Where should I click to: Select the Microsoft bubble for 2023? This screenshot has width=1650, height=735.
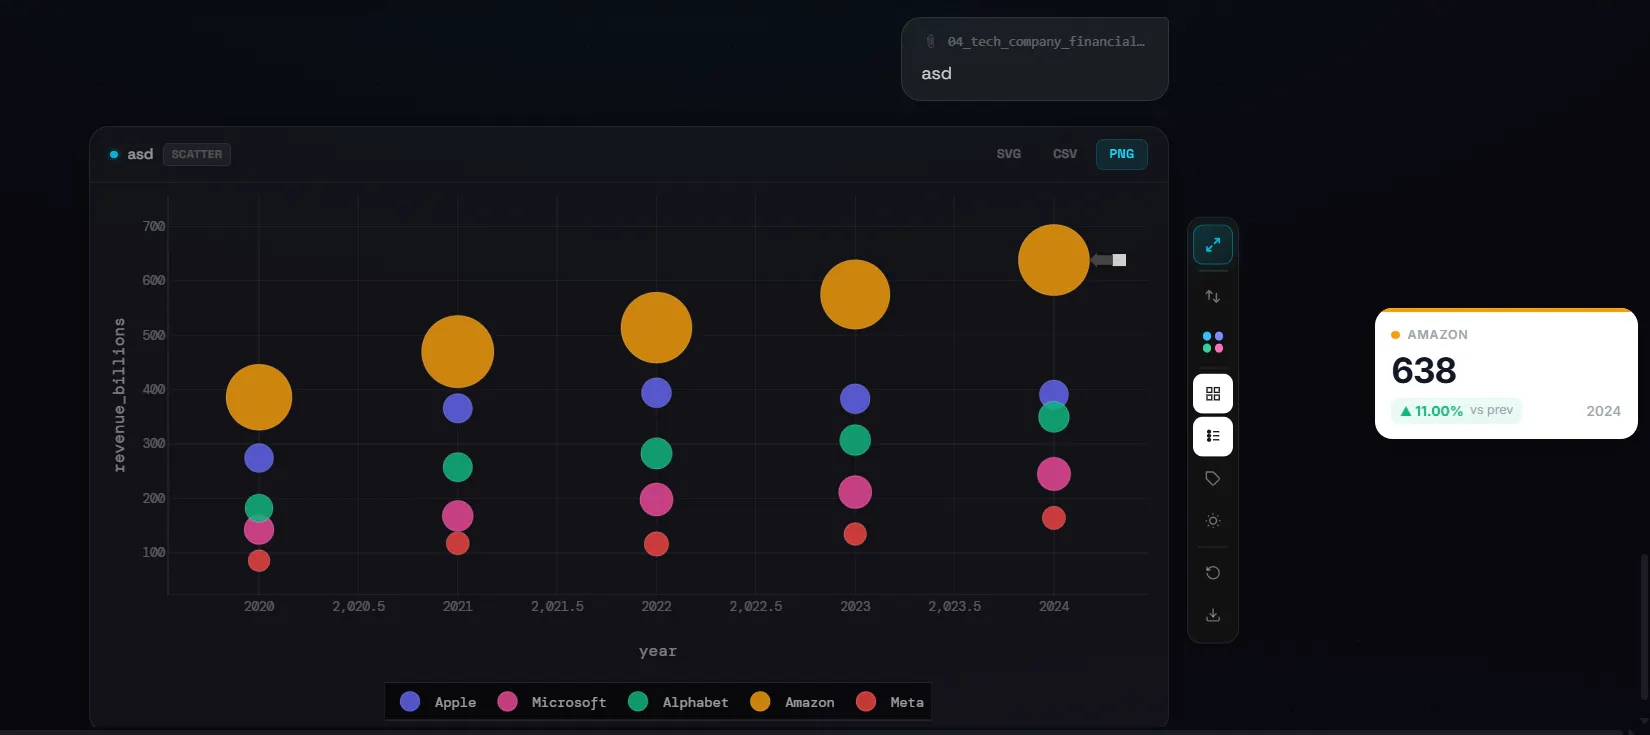coord(855,492)
